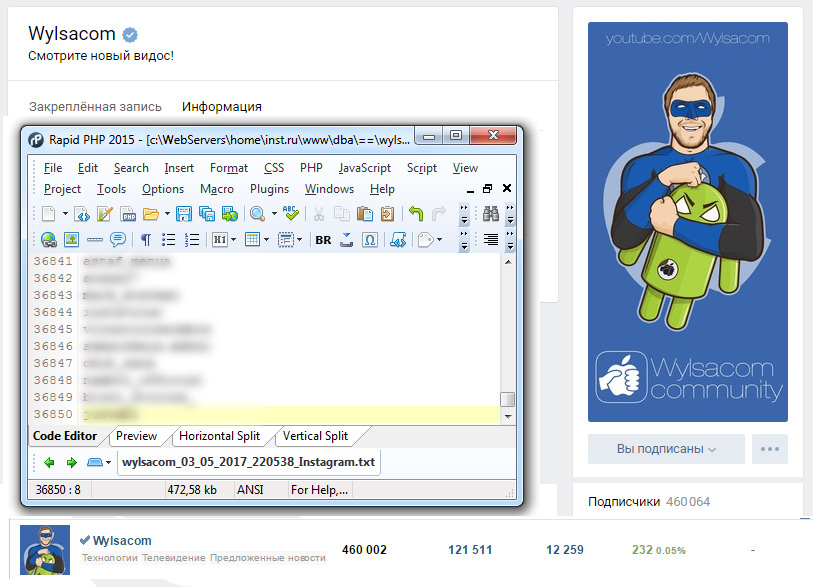This screenshot has width=813, height=587.
Task: Expand the new file dropdown arrow
Action: pos(65,213)
